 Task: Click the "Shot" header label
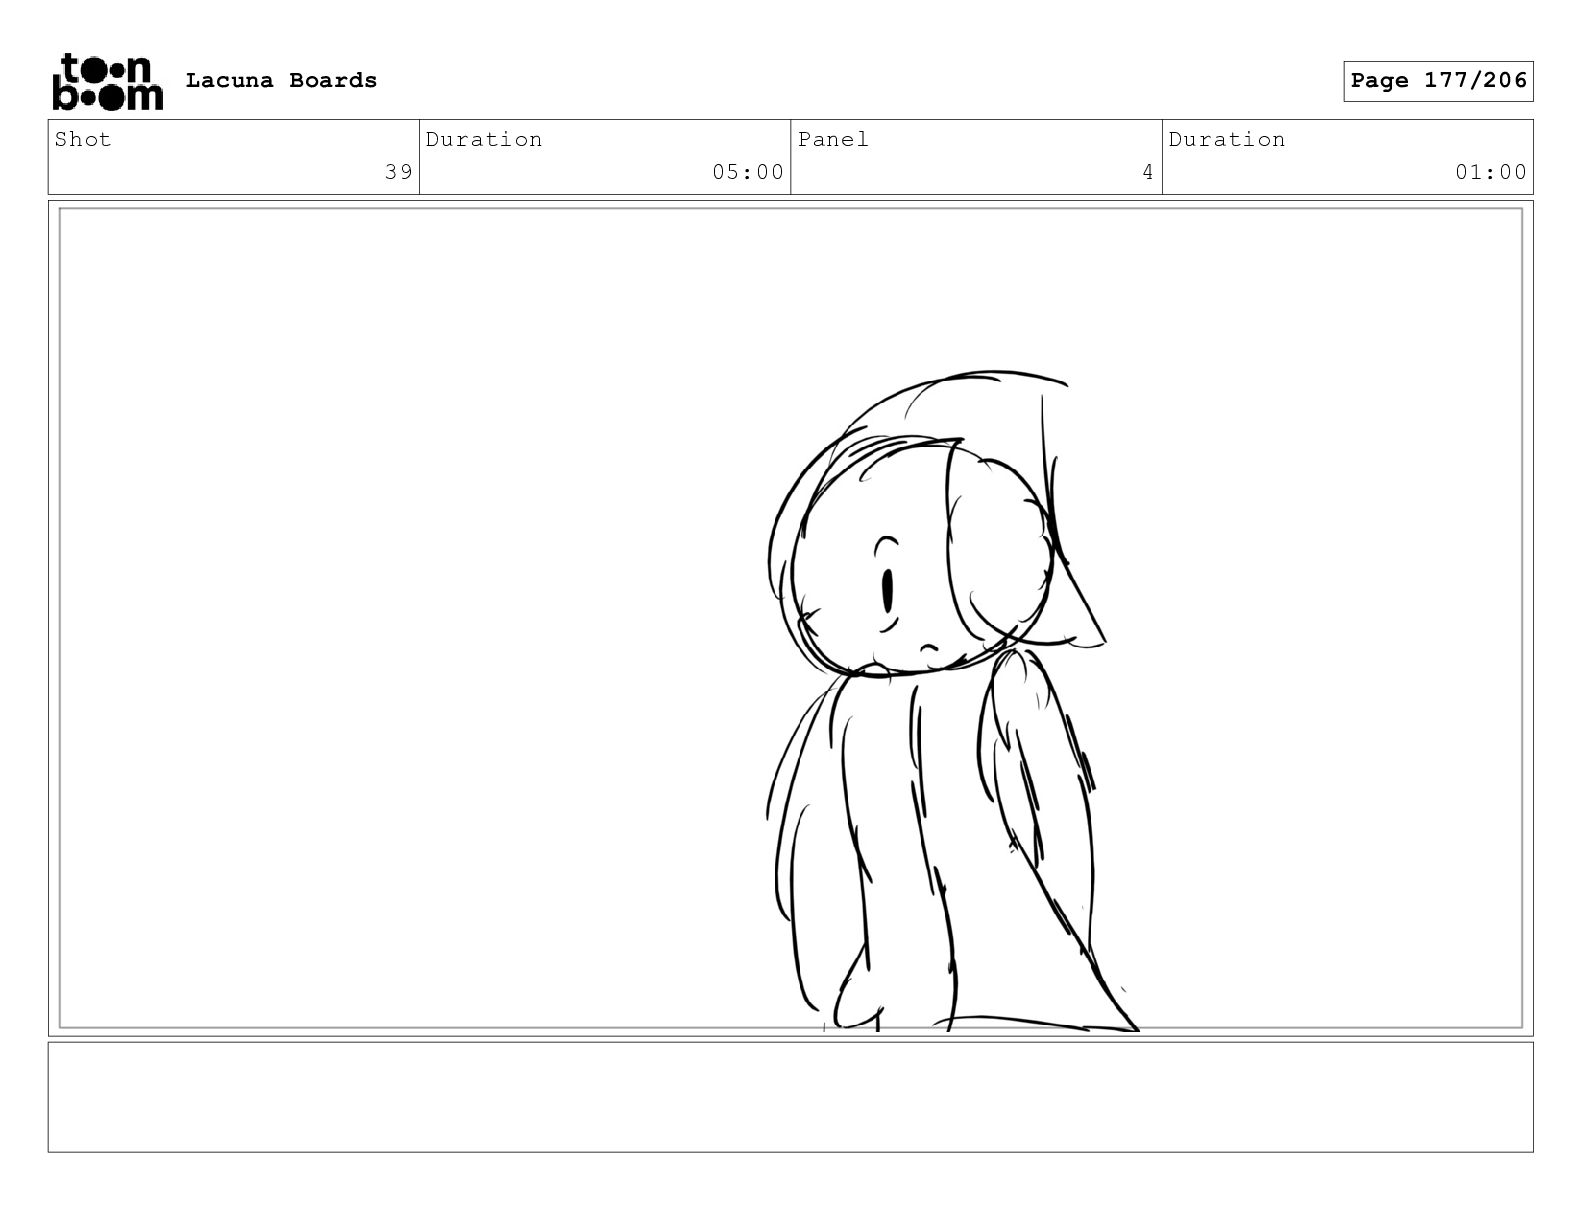tap(83, 139)
